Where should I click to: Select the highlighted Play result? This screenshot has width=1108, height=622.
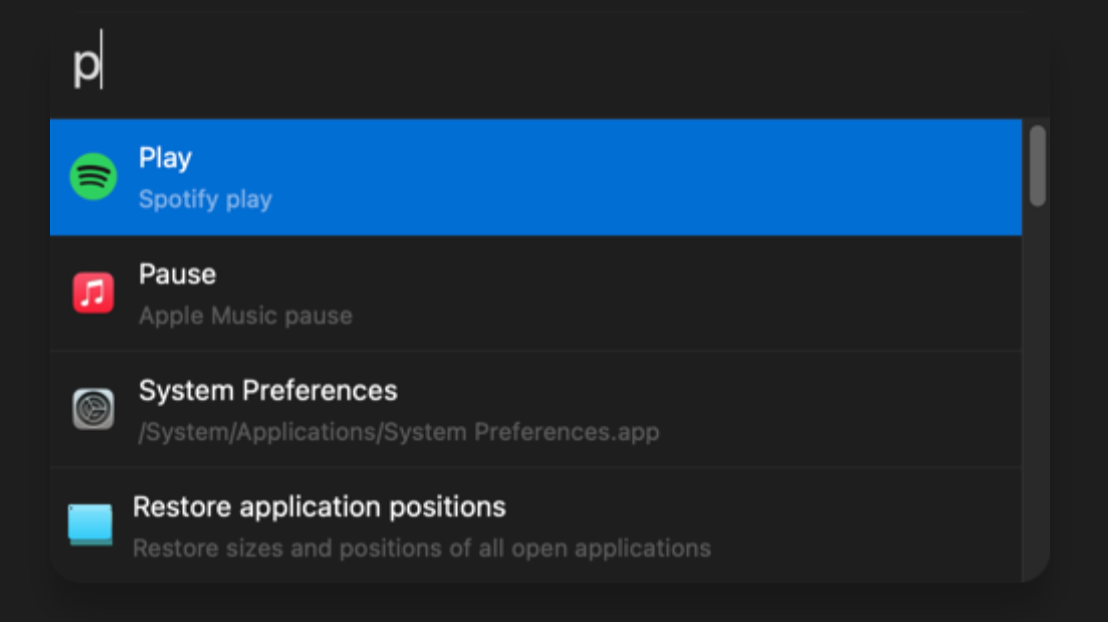pos(536,177)
